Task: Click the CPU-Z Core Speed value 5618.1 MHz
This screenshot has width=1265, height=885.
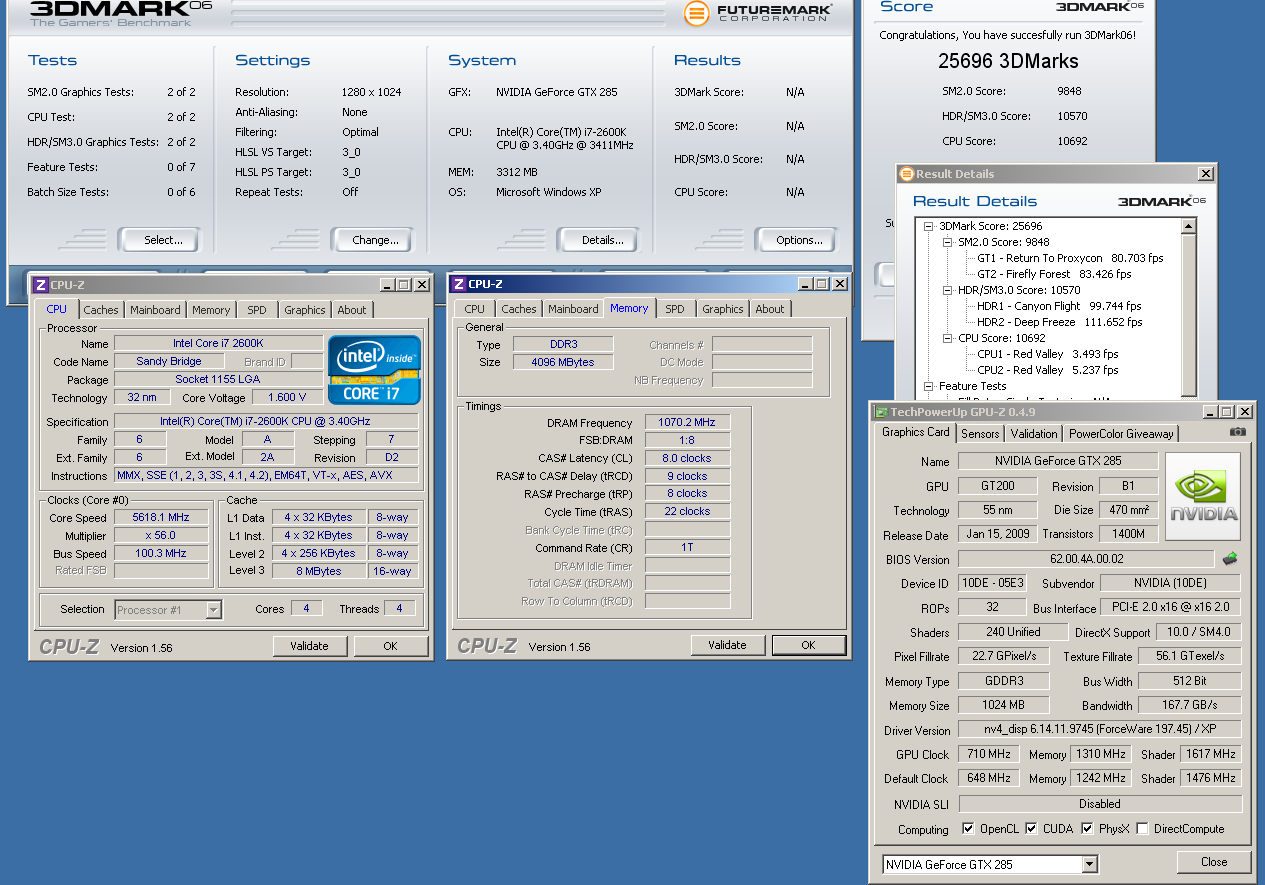Action: [161, 517]
